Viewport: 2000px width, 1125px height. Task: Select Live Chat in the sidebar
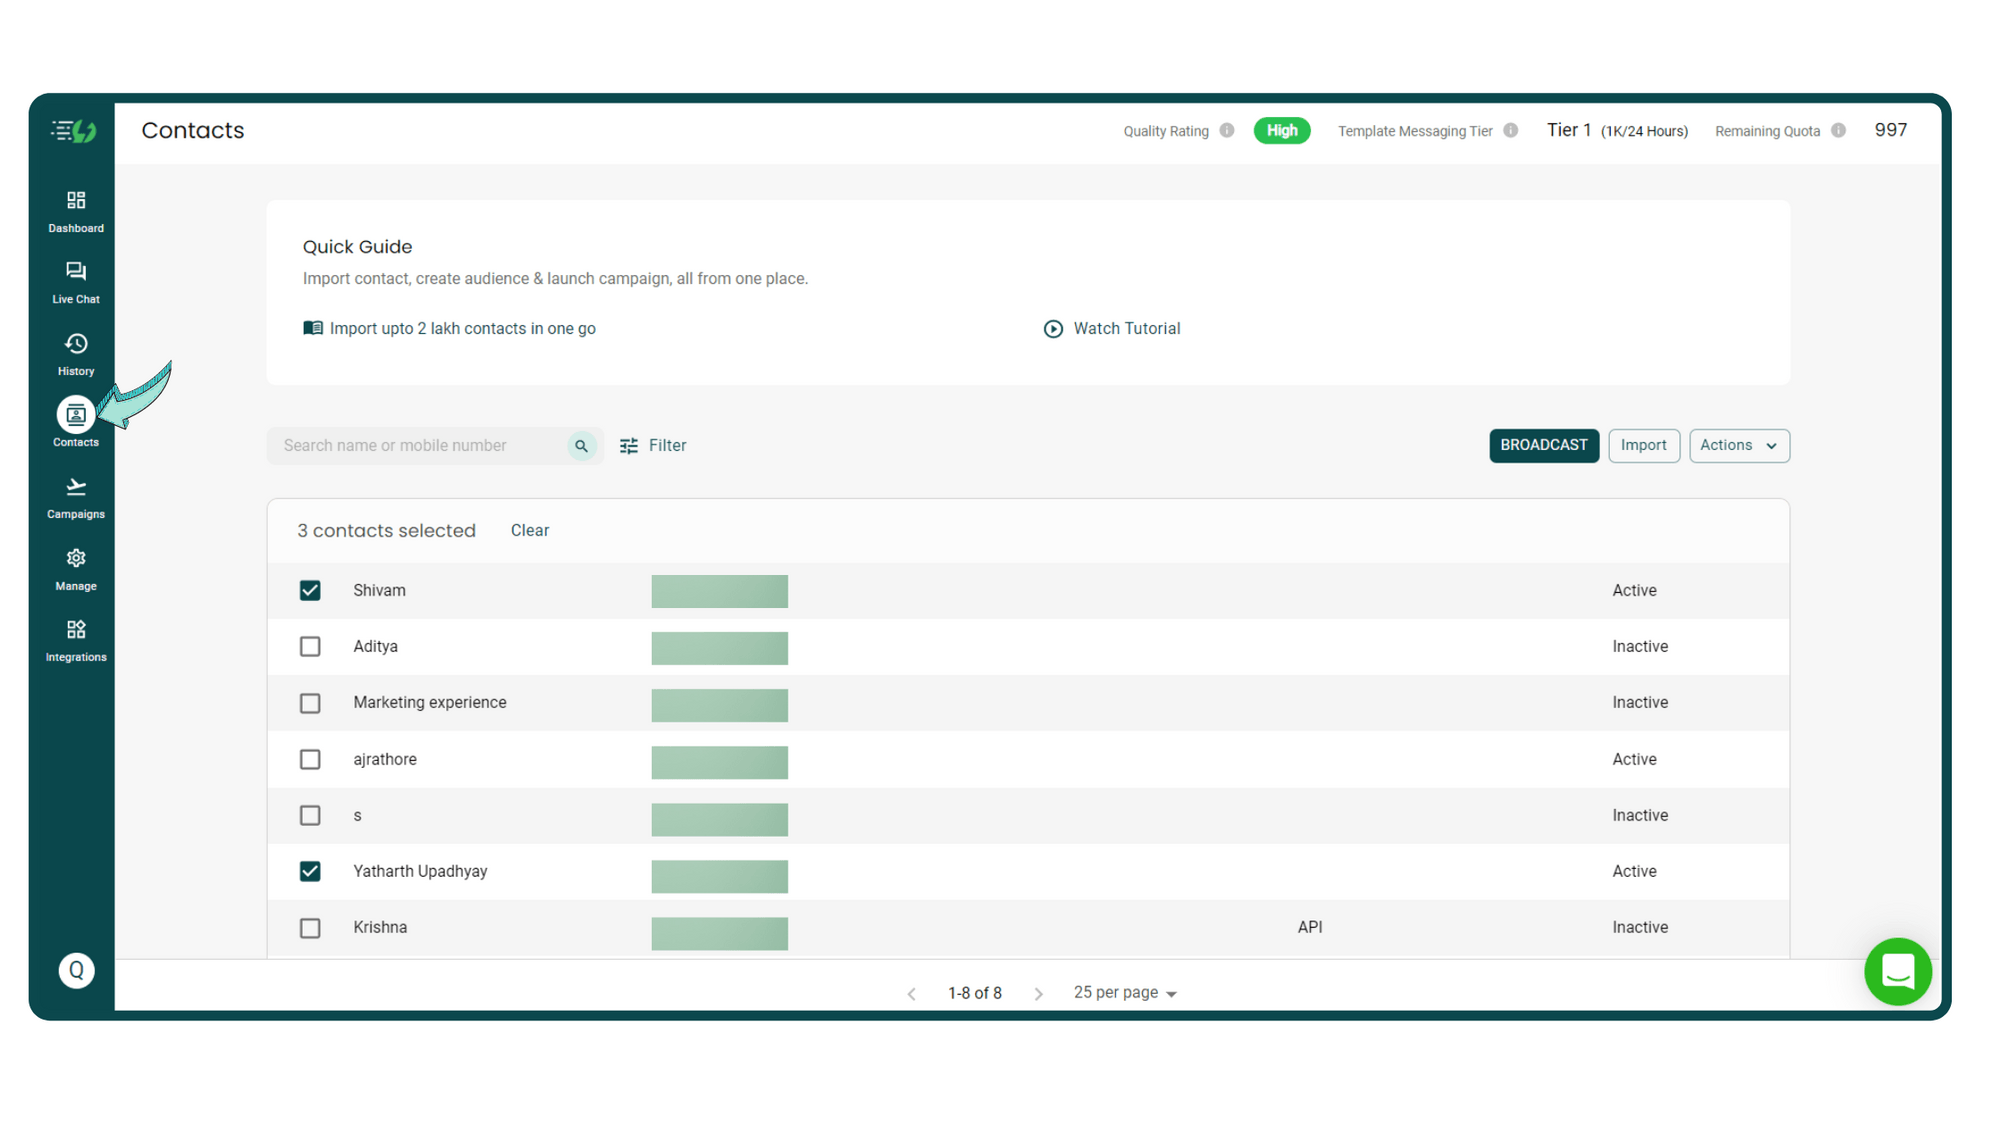(75, 281)
